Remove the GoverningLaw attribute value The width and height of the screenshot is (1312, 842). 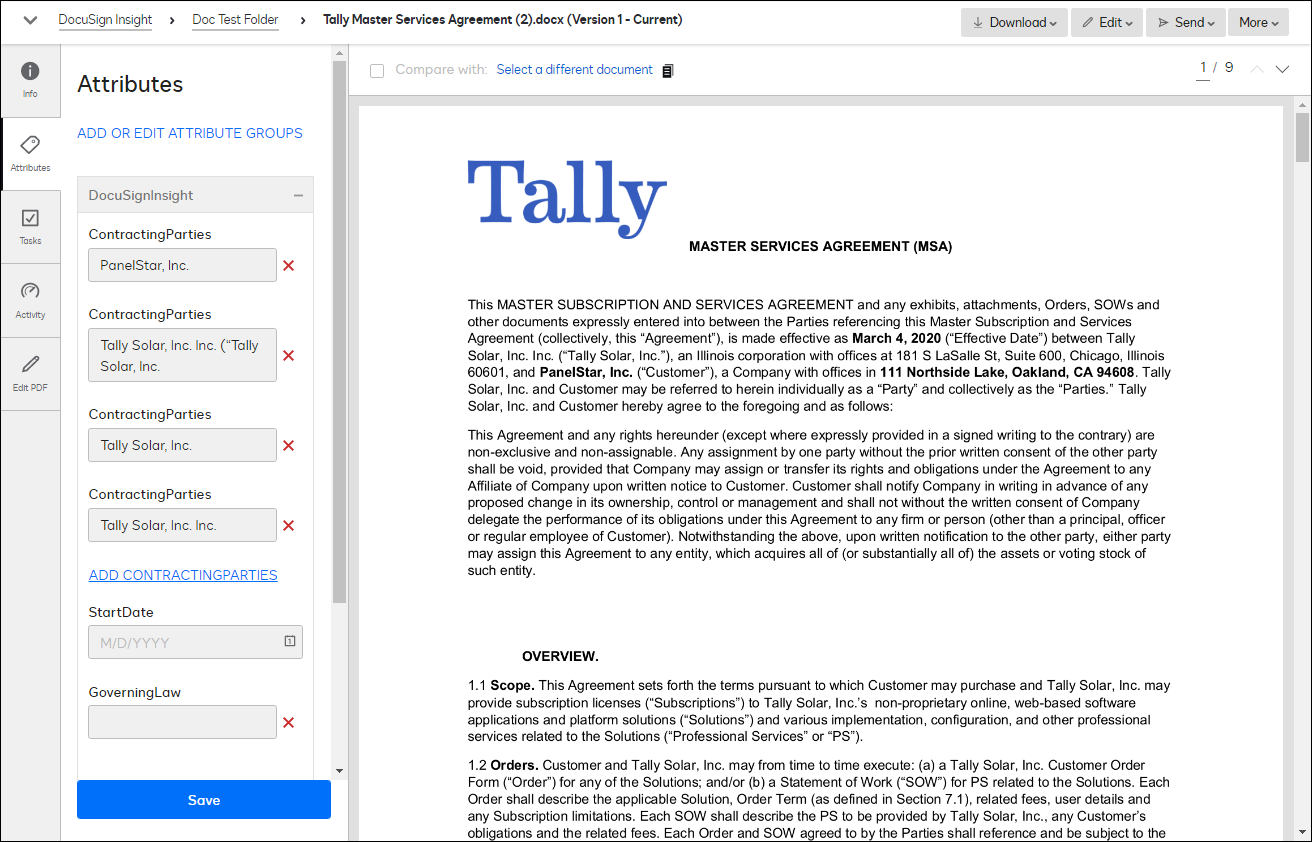pos(288,722)
